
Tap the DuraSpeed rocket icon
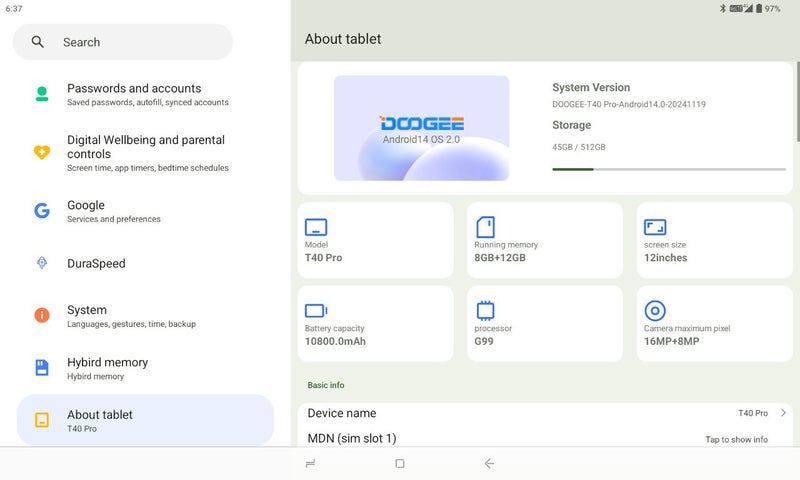(42, 263)
